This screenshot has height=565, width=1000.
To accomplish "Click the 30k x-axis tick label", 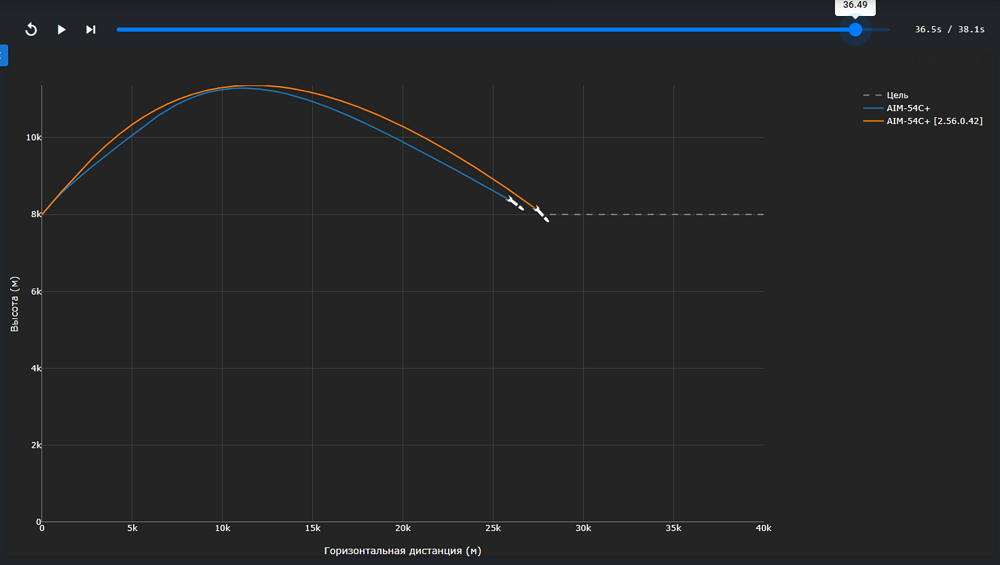I will [583, 528].
